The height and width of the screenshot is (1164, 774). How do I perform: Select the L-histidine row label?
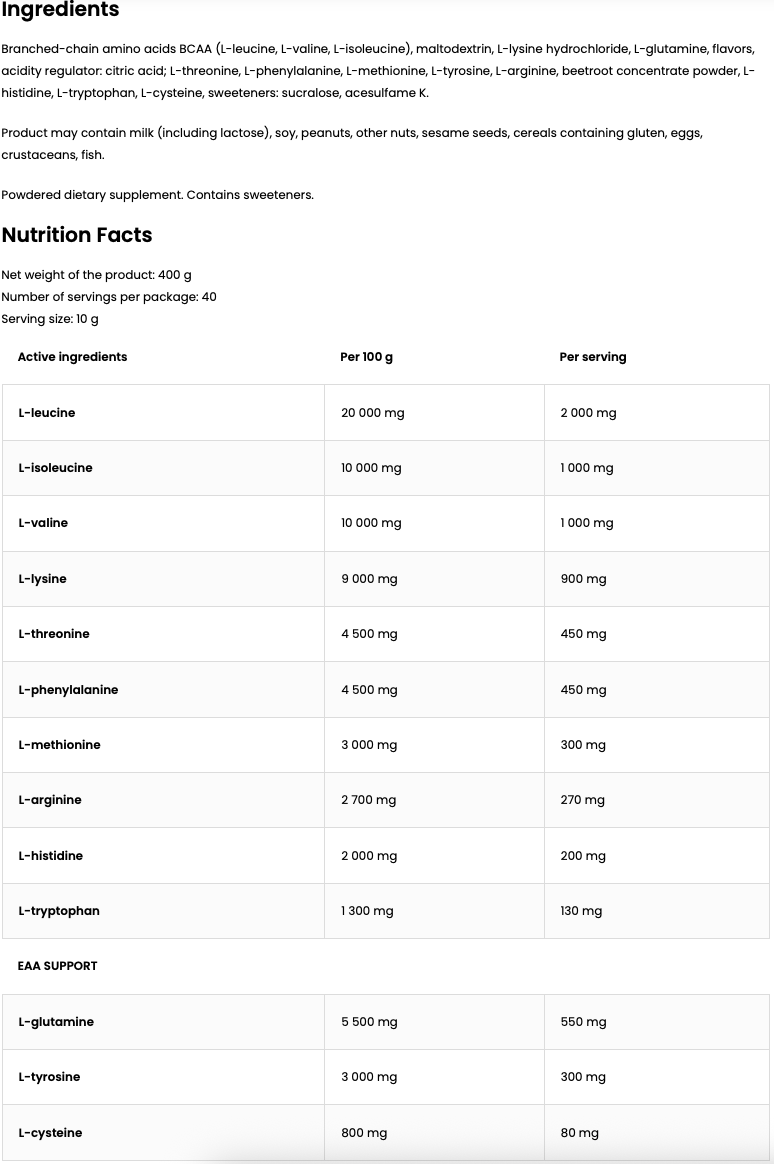[x=51, y=856]
